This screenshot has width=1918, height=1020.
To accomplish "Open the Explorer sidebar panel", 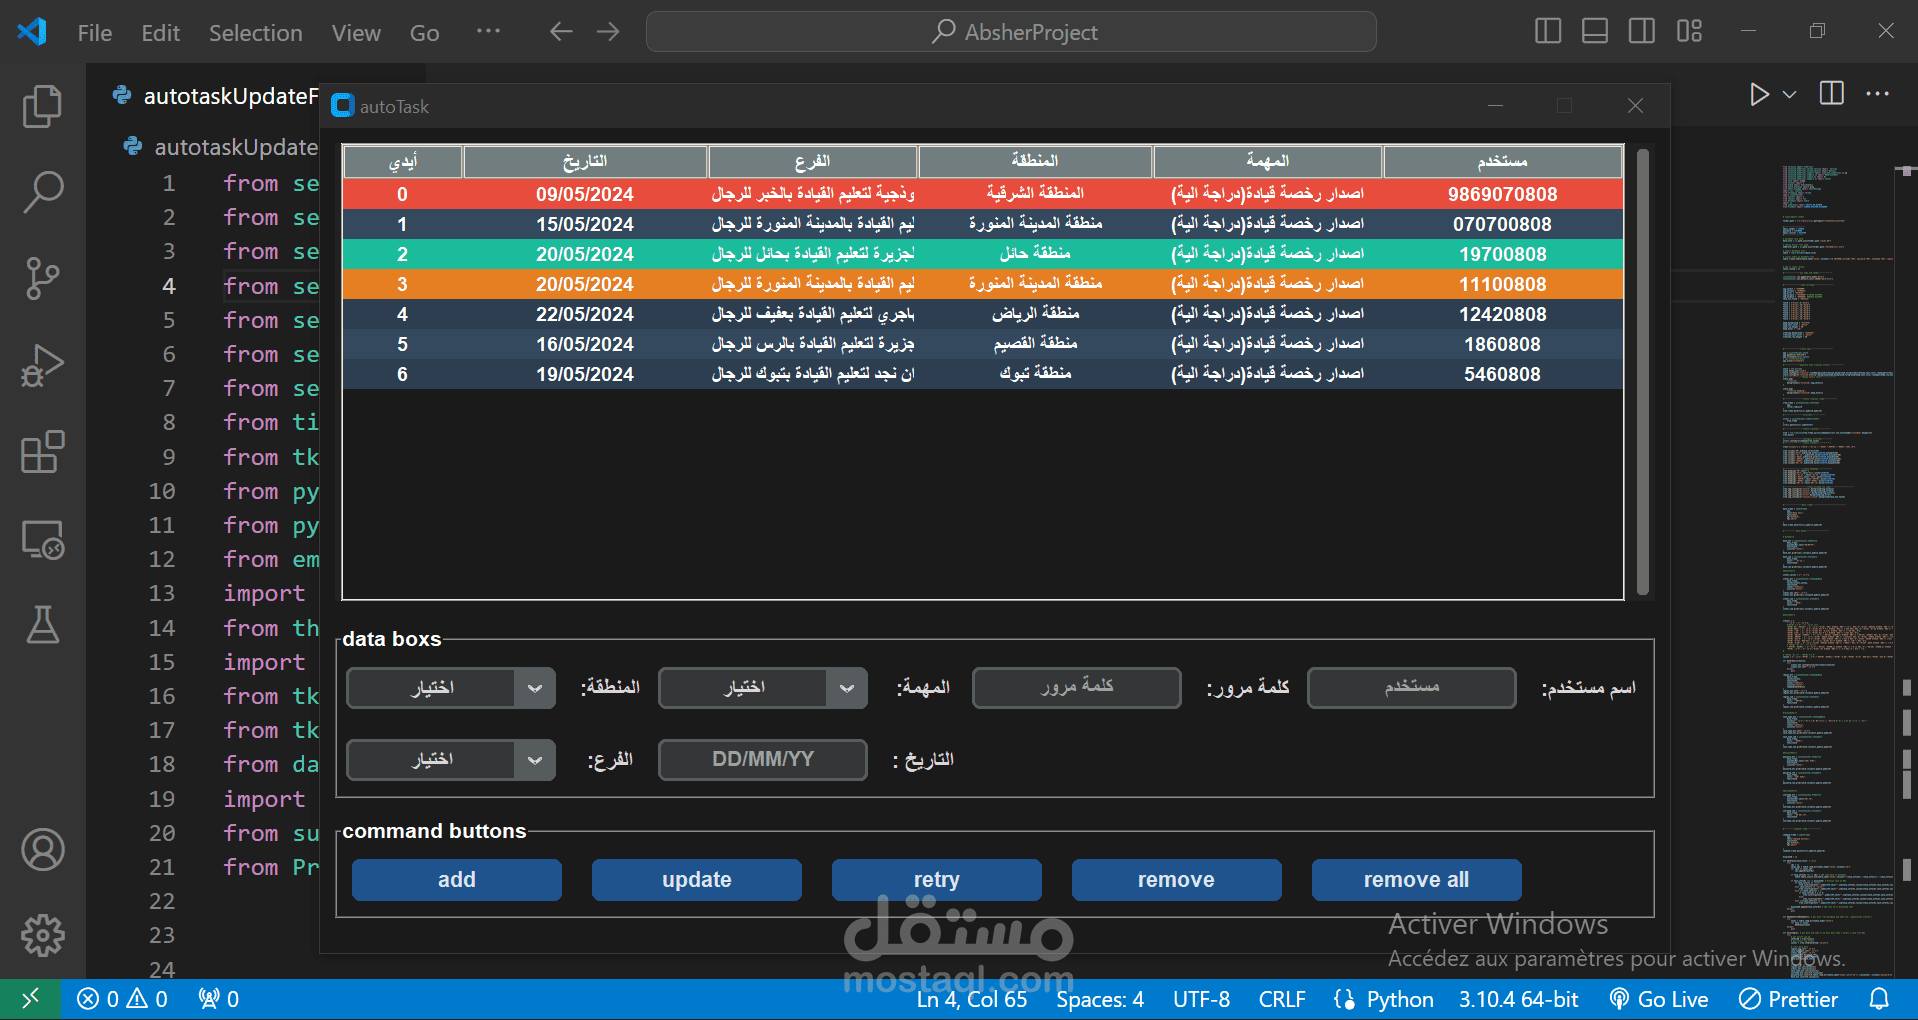I will pyautogui.click(x=42, y=106).
